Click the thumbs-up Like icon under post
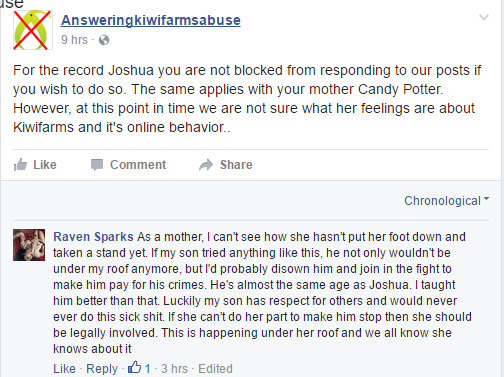The width and height of the screenshot is (504, 377). 20,165
